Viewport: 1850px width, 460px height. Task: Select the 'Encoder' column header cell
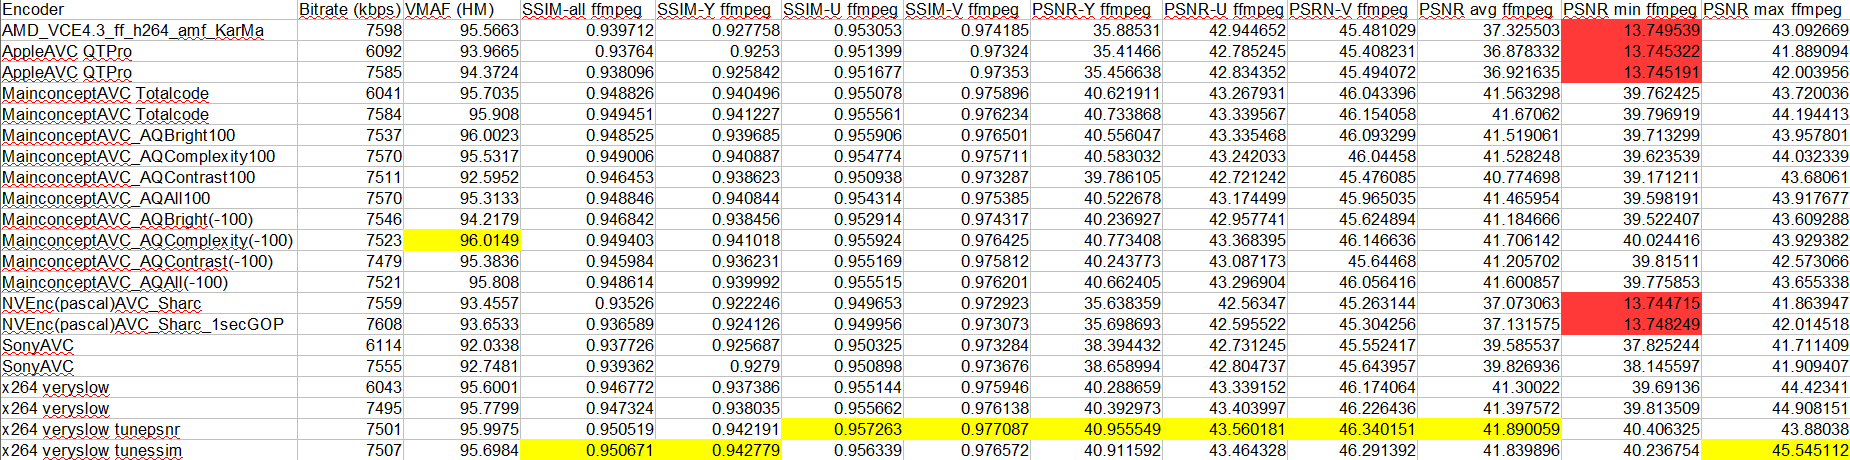149,10
